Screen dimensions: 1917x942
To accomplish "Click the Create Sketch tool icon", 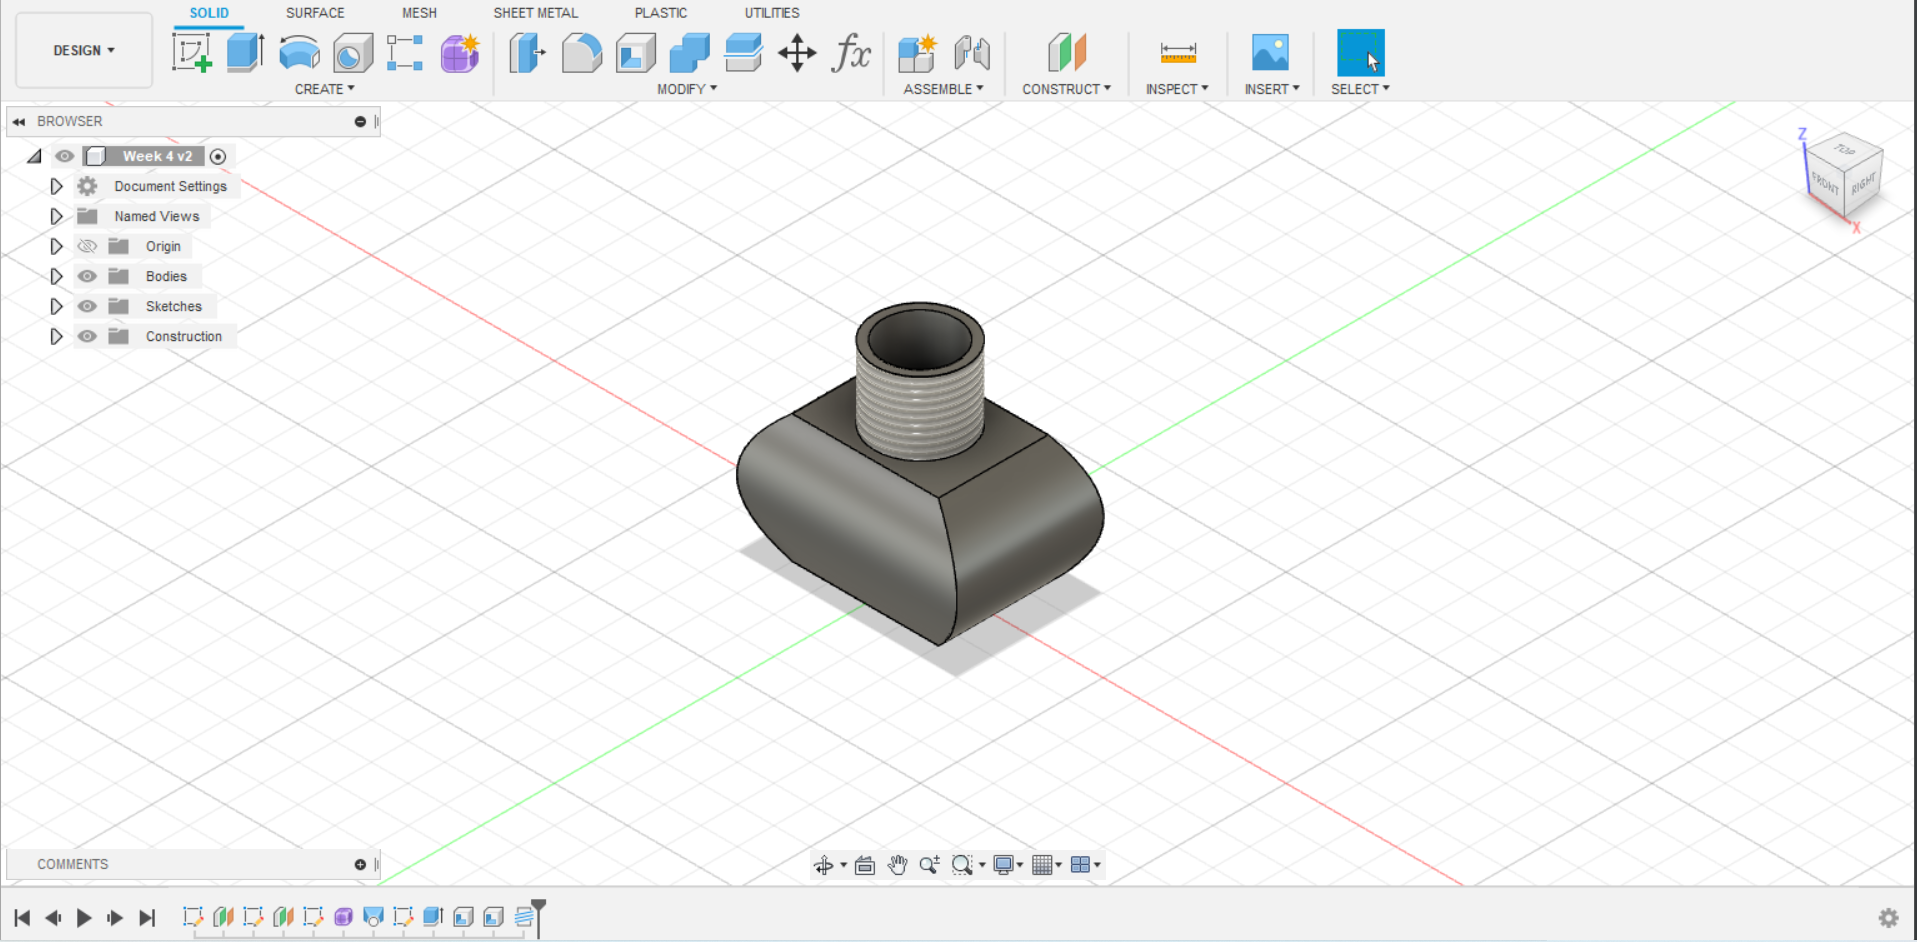I will coord(191,52).
